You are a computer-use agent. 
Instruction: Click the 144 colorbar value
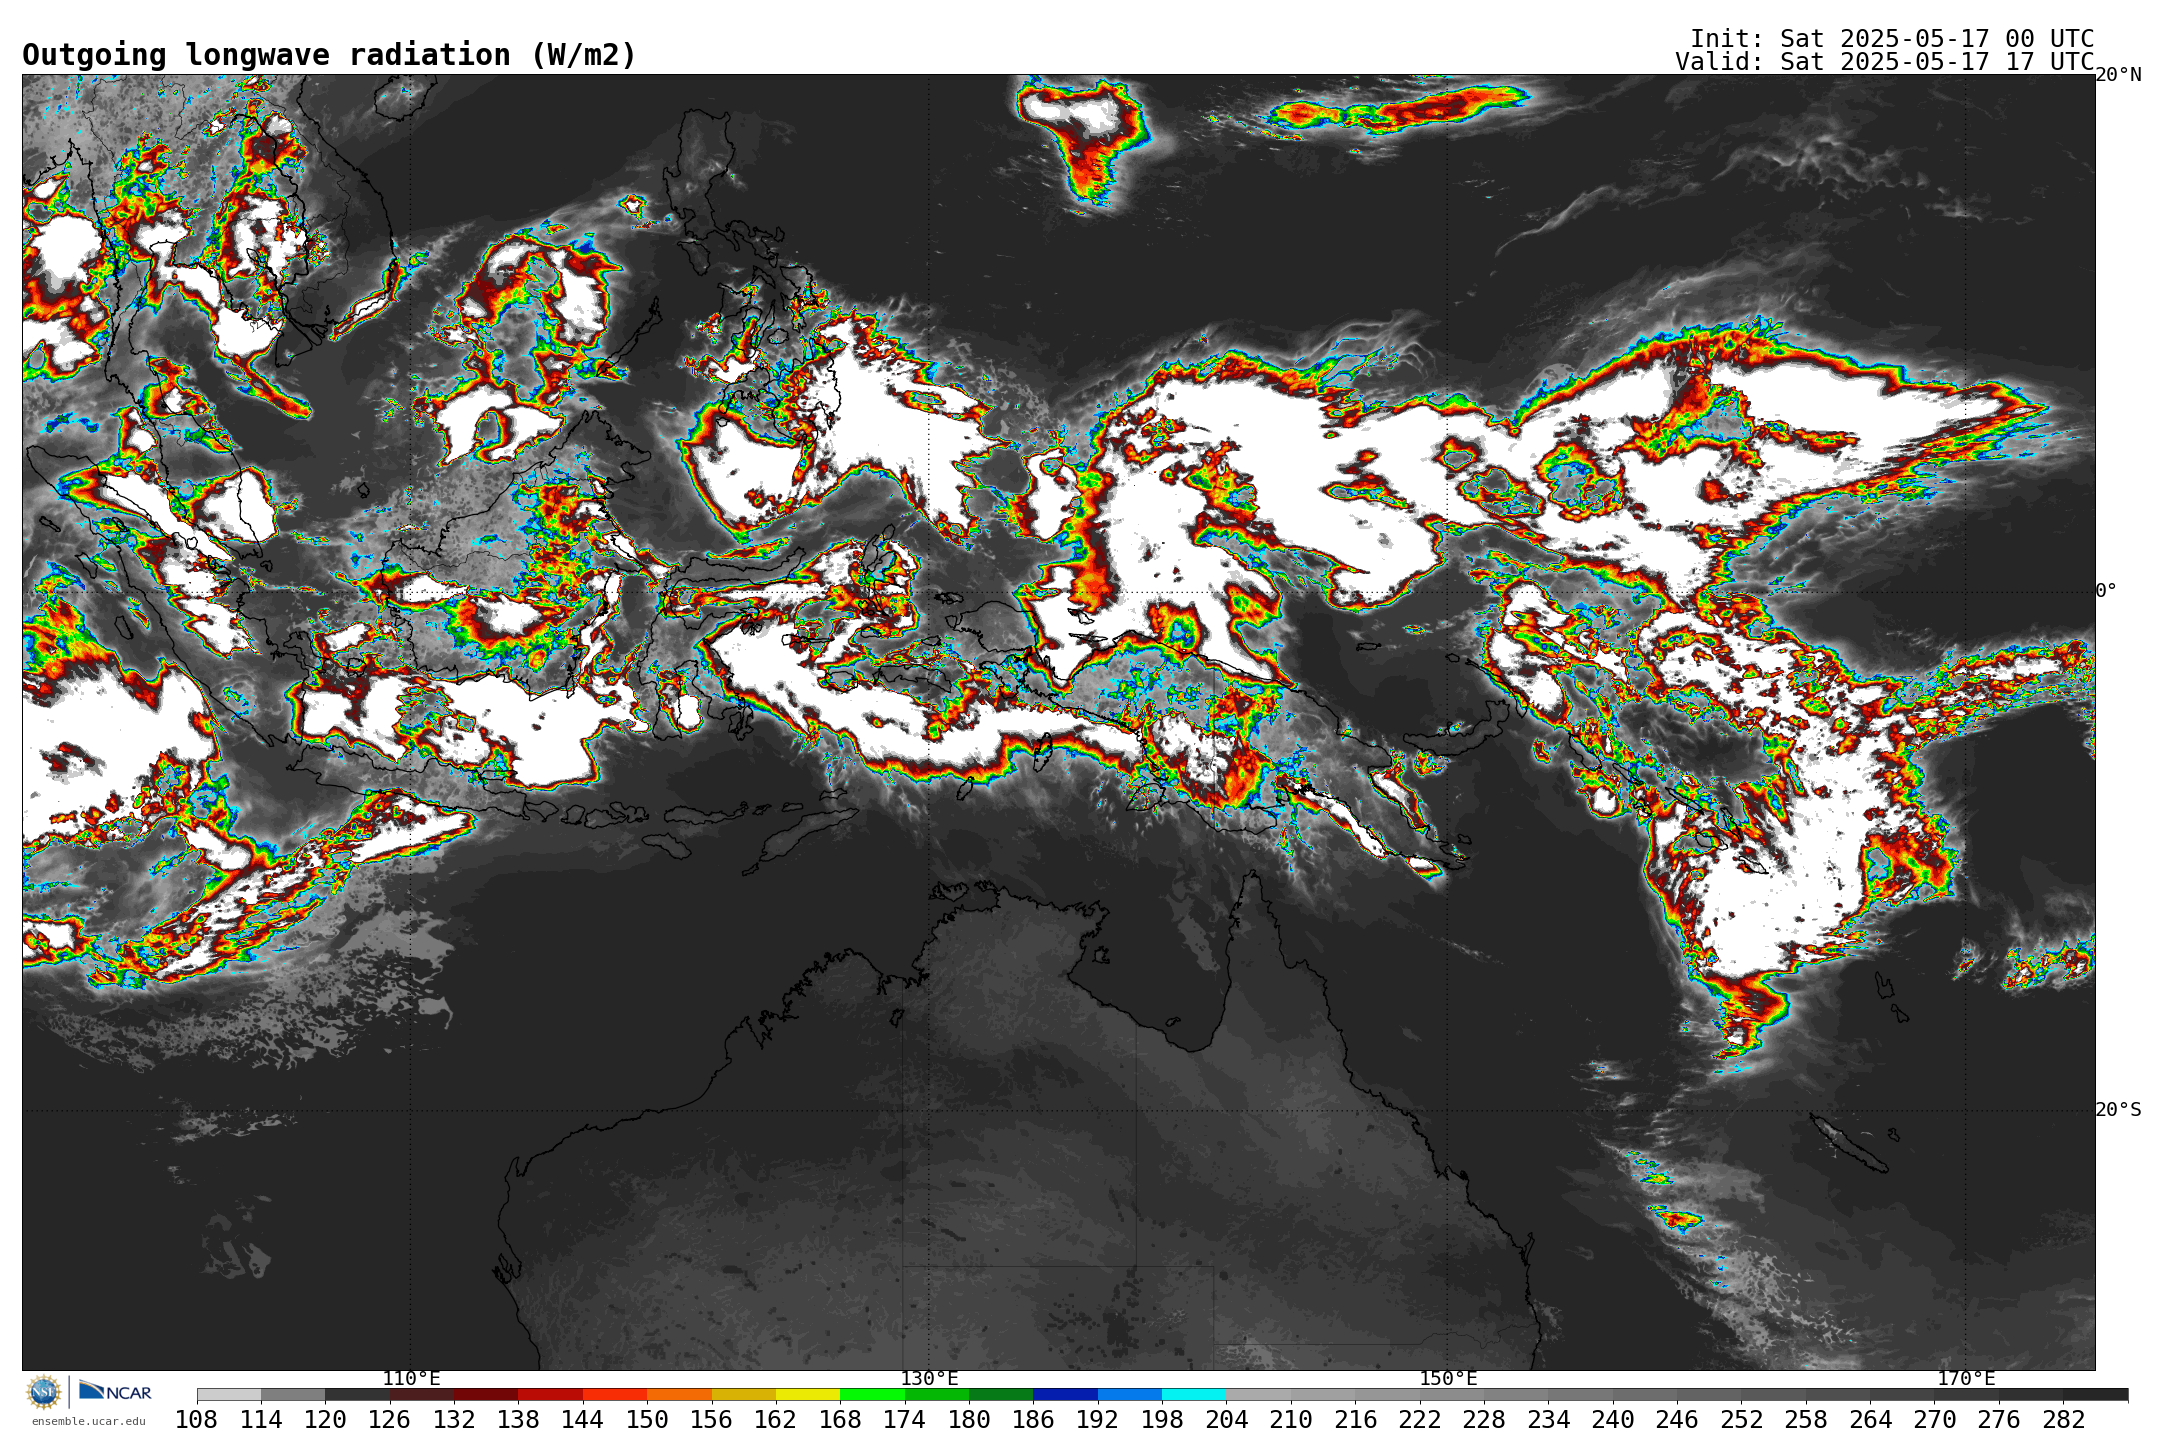click(x=583, y=1419)
